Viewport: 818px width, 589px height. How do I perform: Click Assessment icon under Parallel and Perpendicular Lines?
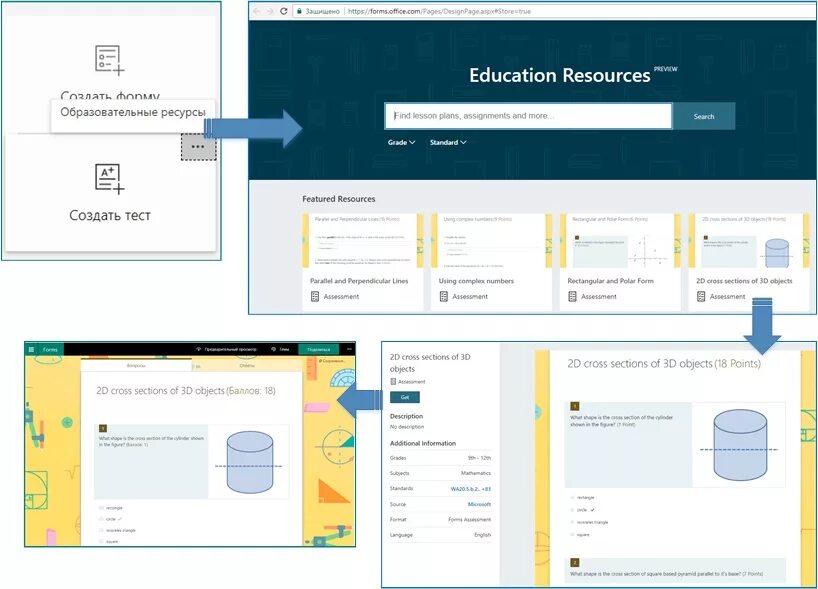click(315, 296)
